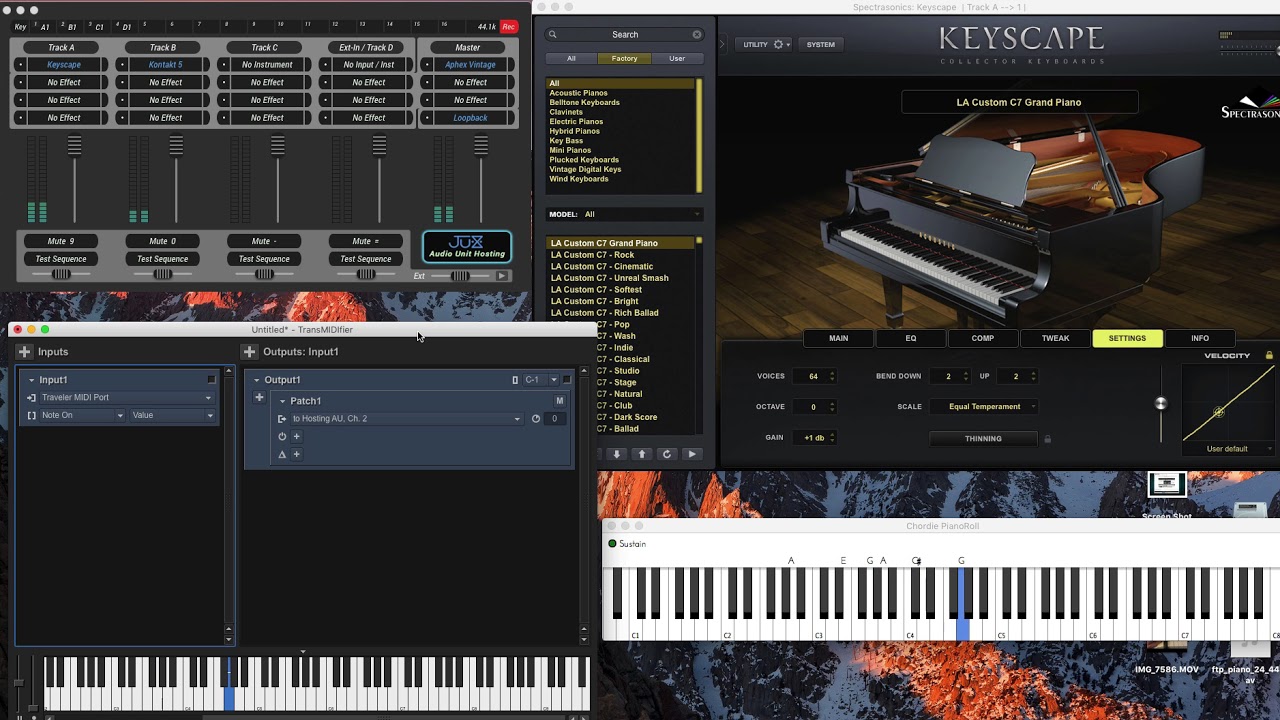Open the User default velocity preset dropdown
The image size is (1280, 720).
tap(1227, 449)
